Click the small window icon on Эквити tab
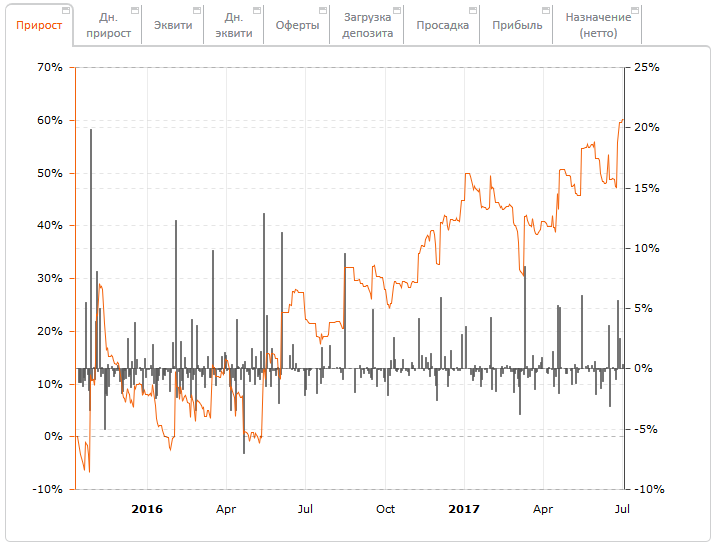 point(196,10)
